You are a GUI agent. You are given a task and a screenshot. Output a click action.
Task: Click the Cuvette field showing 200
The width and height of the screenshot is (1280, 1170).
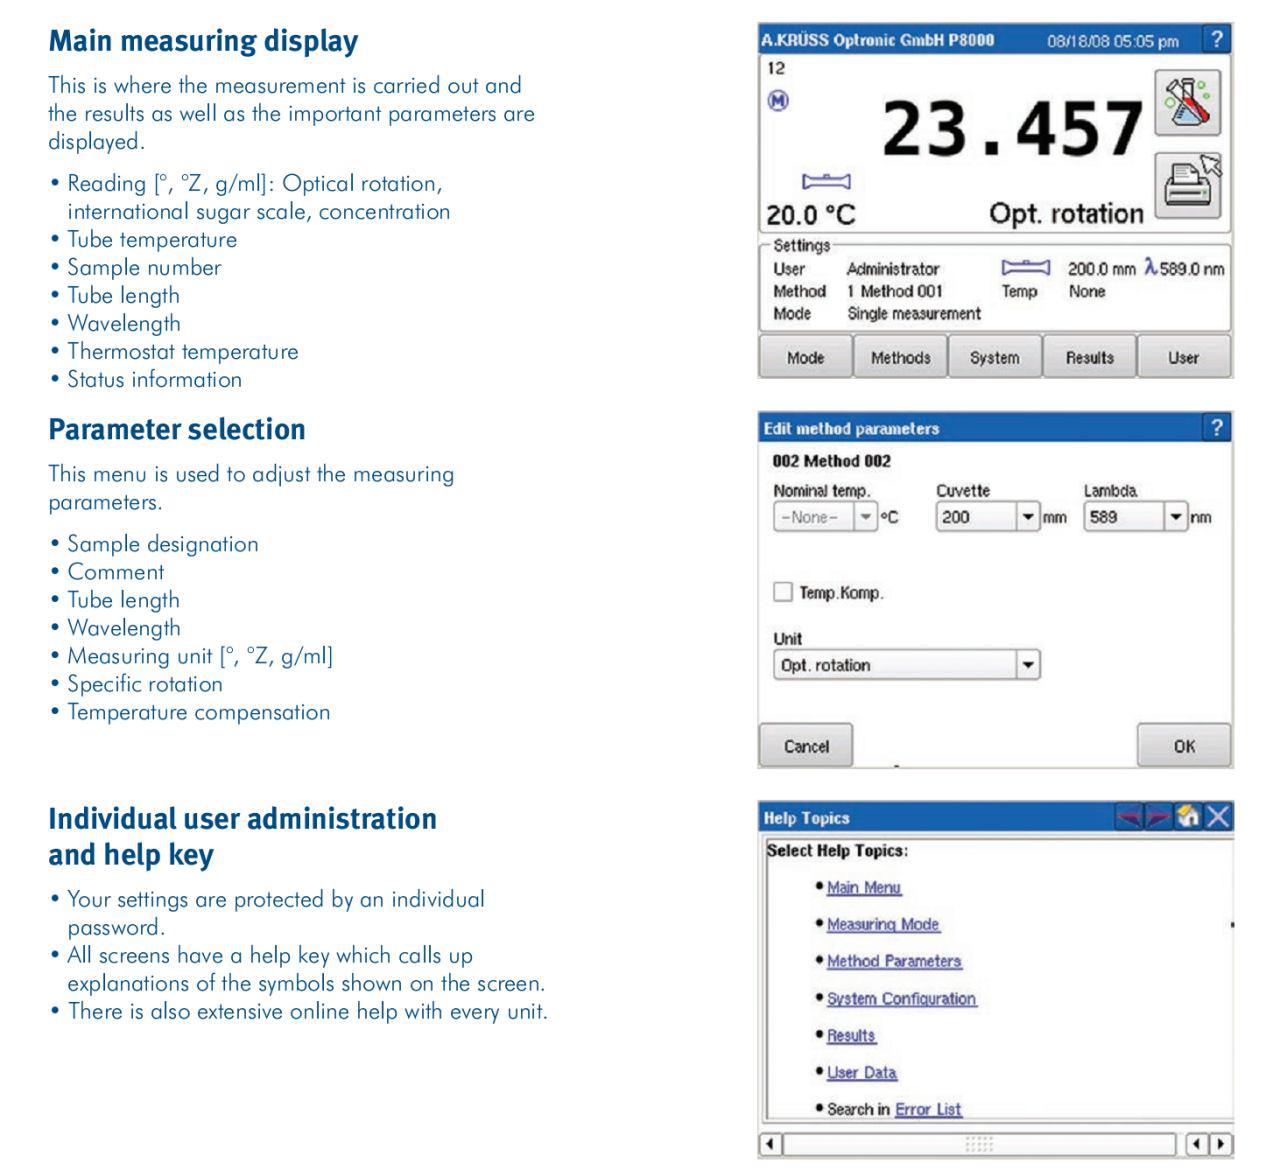click(976, 517)
